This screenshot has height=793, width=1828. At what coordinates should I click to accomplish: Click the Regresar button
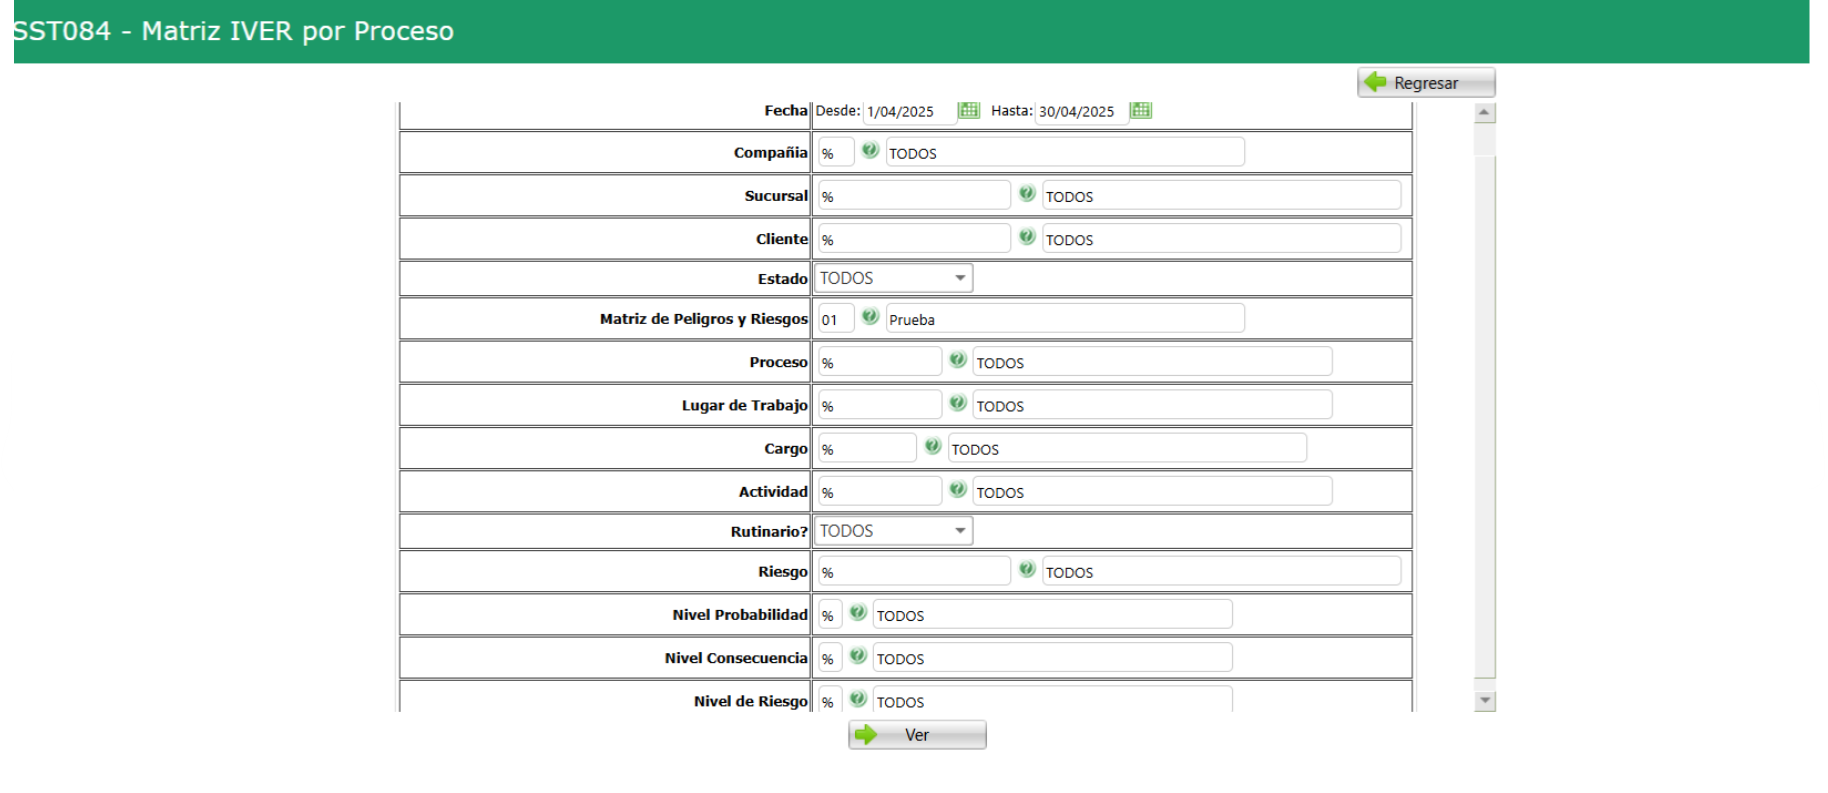tap(1425, 83)
